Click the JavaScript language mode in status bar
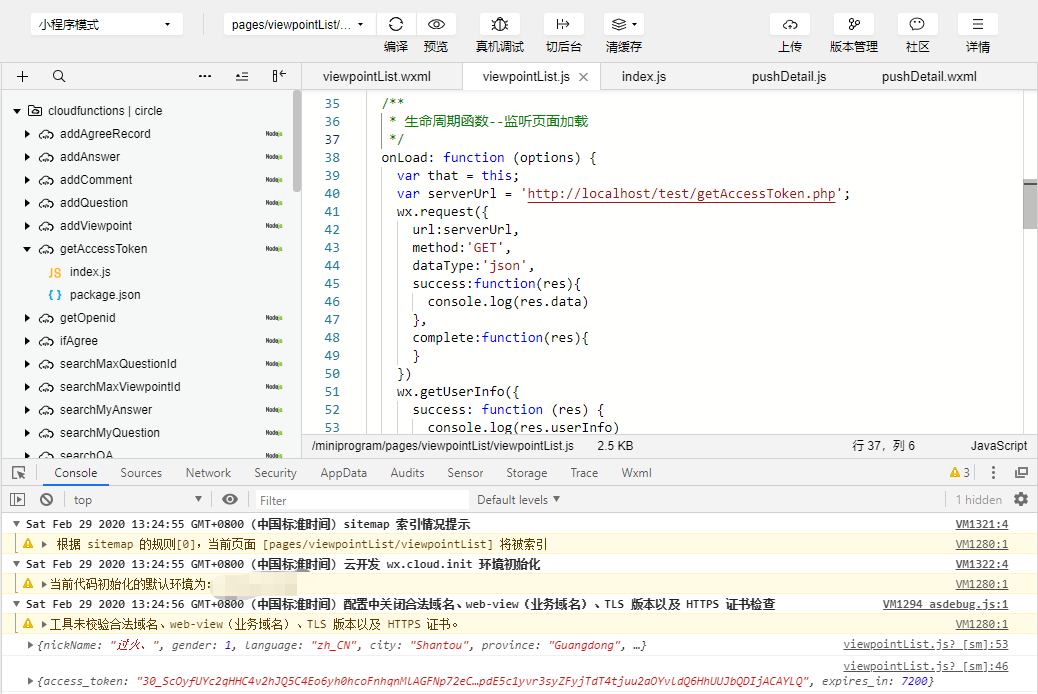 point(998,446)
